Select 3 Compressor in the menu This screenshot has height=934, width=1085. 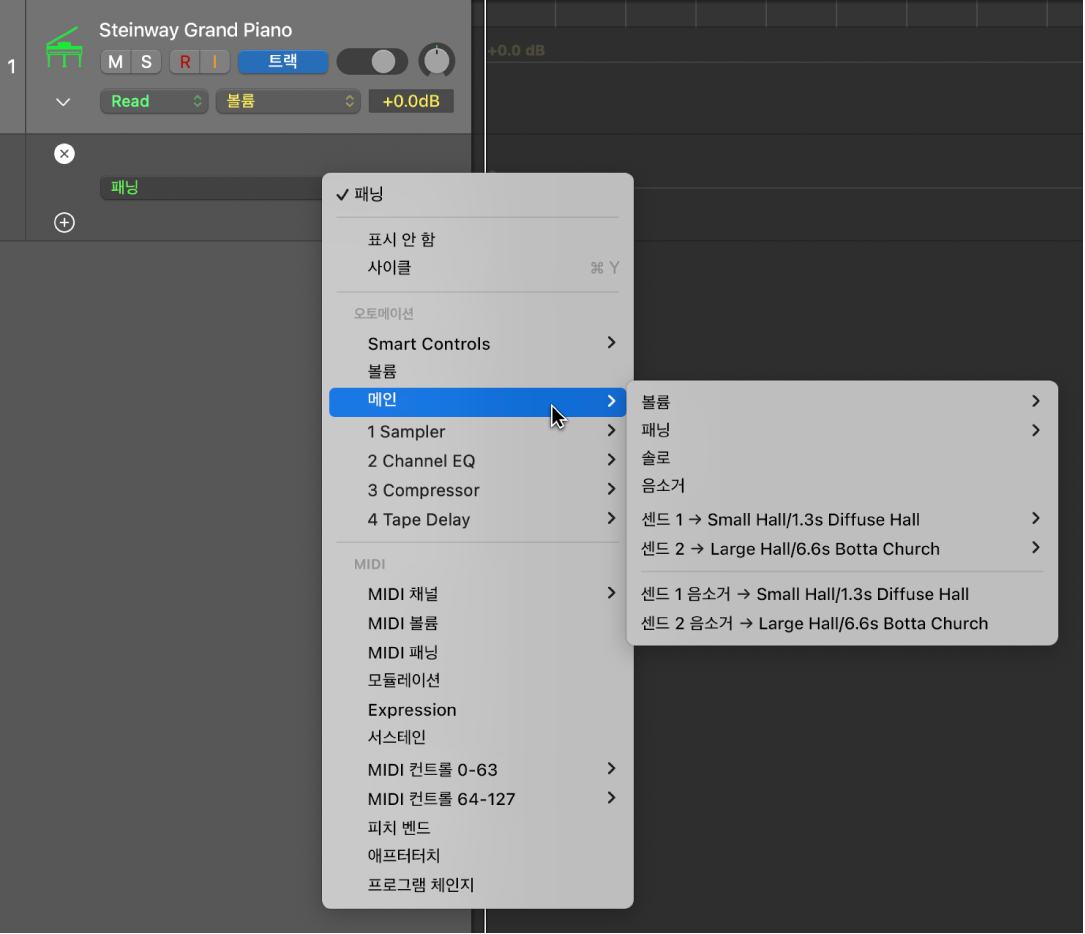point(423,490)
